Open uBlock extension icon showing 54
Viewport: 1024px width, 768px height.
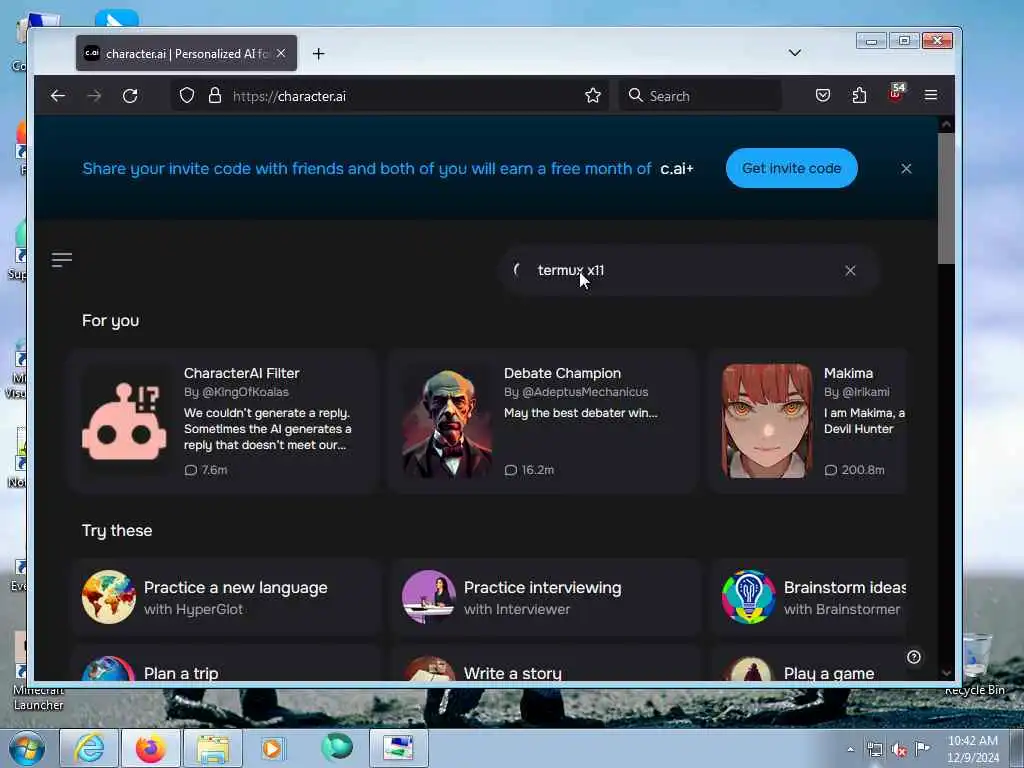click(x=897, y=93)
